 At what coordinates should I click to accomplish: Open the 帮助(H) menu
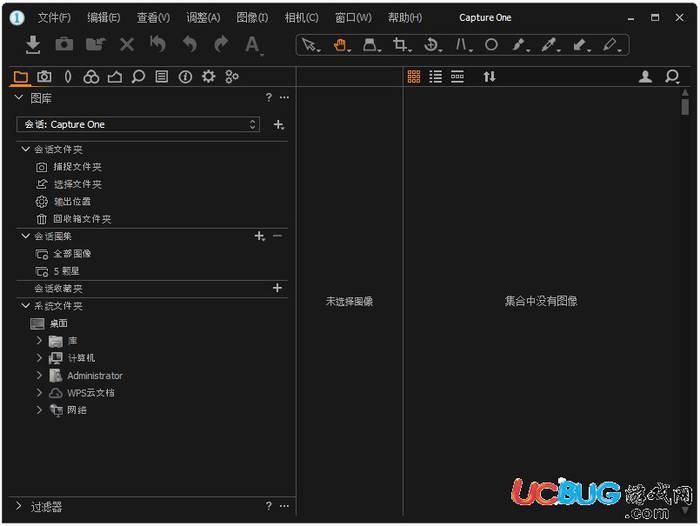[404, 18]
